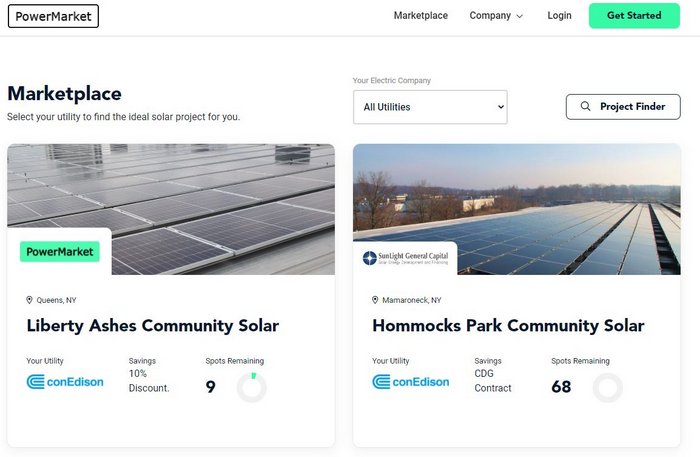Click the conEdison logo on Hommocks Park card

click(x=410, y=381)
